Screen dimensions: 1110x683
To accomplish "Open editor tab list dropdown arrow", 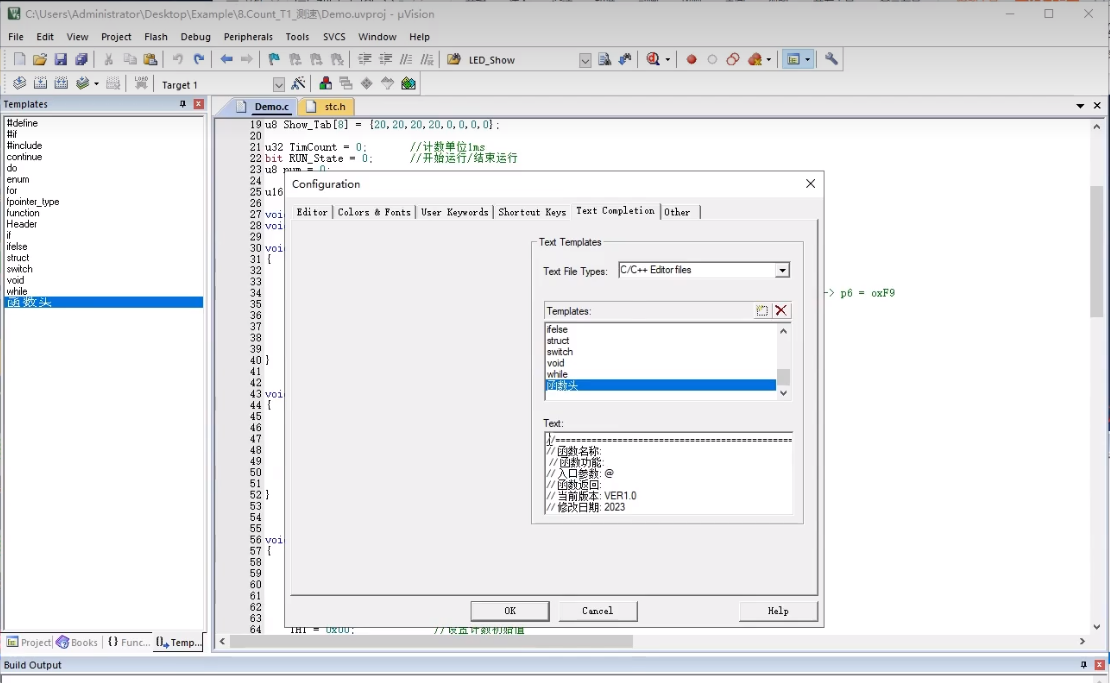I will point(1080,105).
